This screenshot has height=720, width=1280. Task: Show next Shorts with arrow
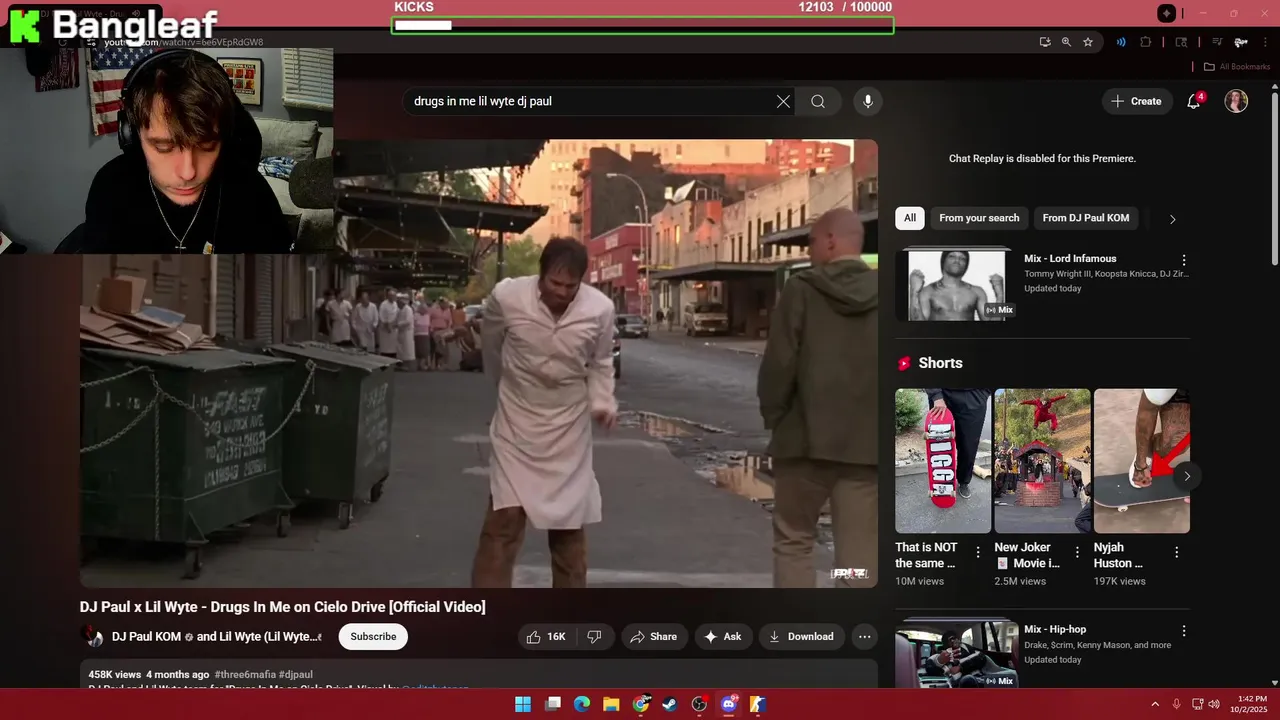[1187, 476]
